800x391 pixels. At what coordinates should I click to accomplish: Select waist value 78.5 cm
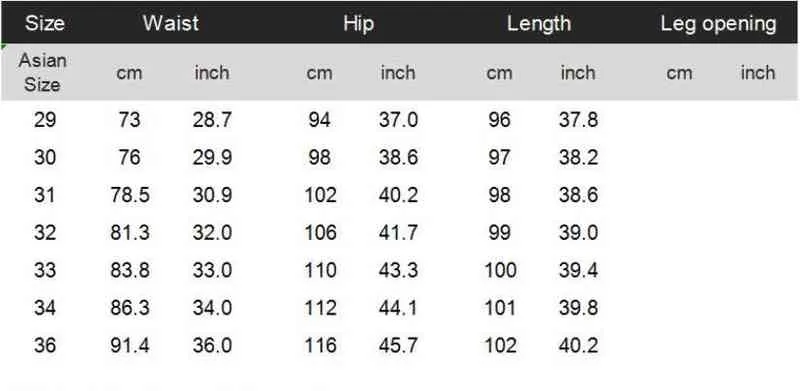pos(130,195)
